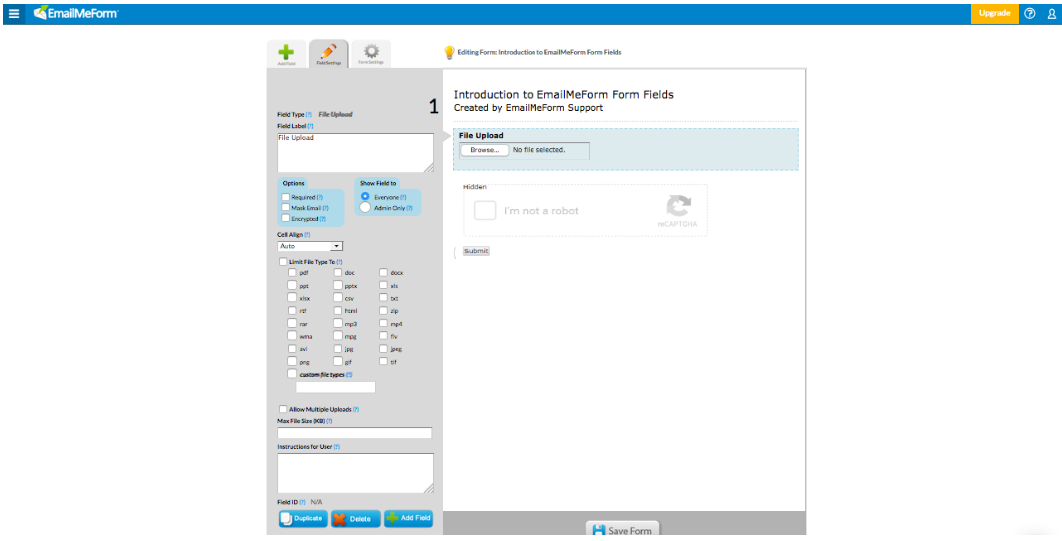Open the hamburger menu icon

(x=14, y=13)
